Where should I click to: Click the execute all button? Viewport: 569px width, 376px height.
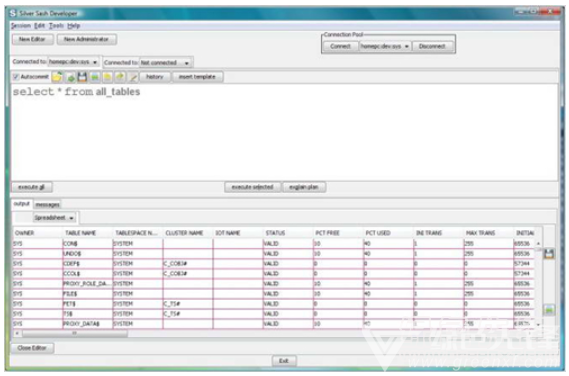point(32,187)
